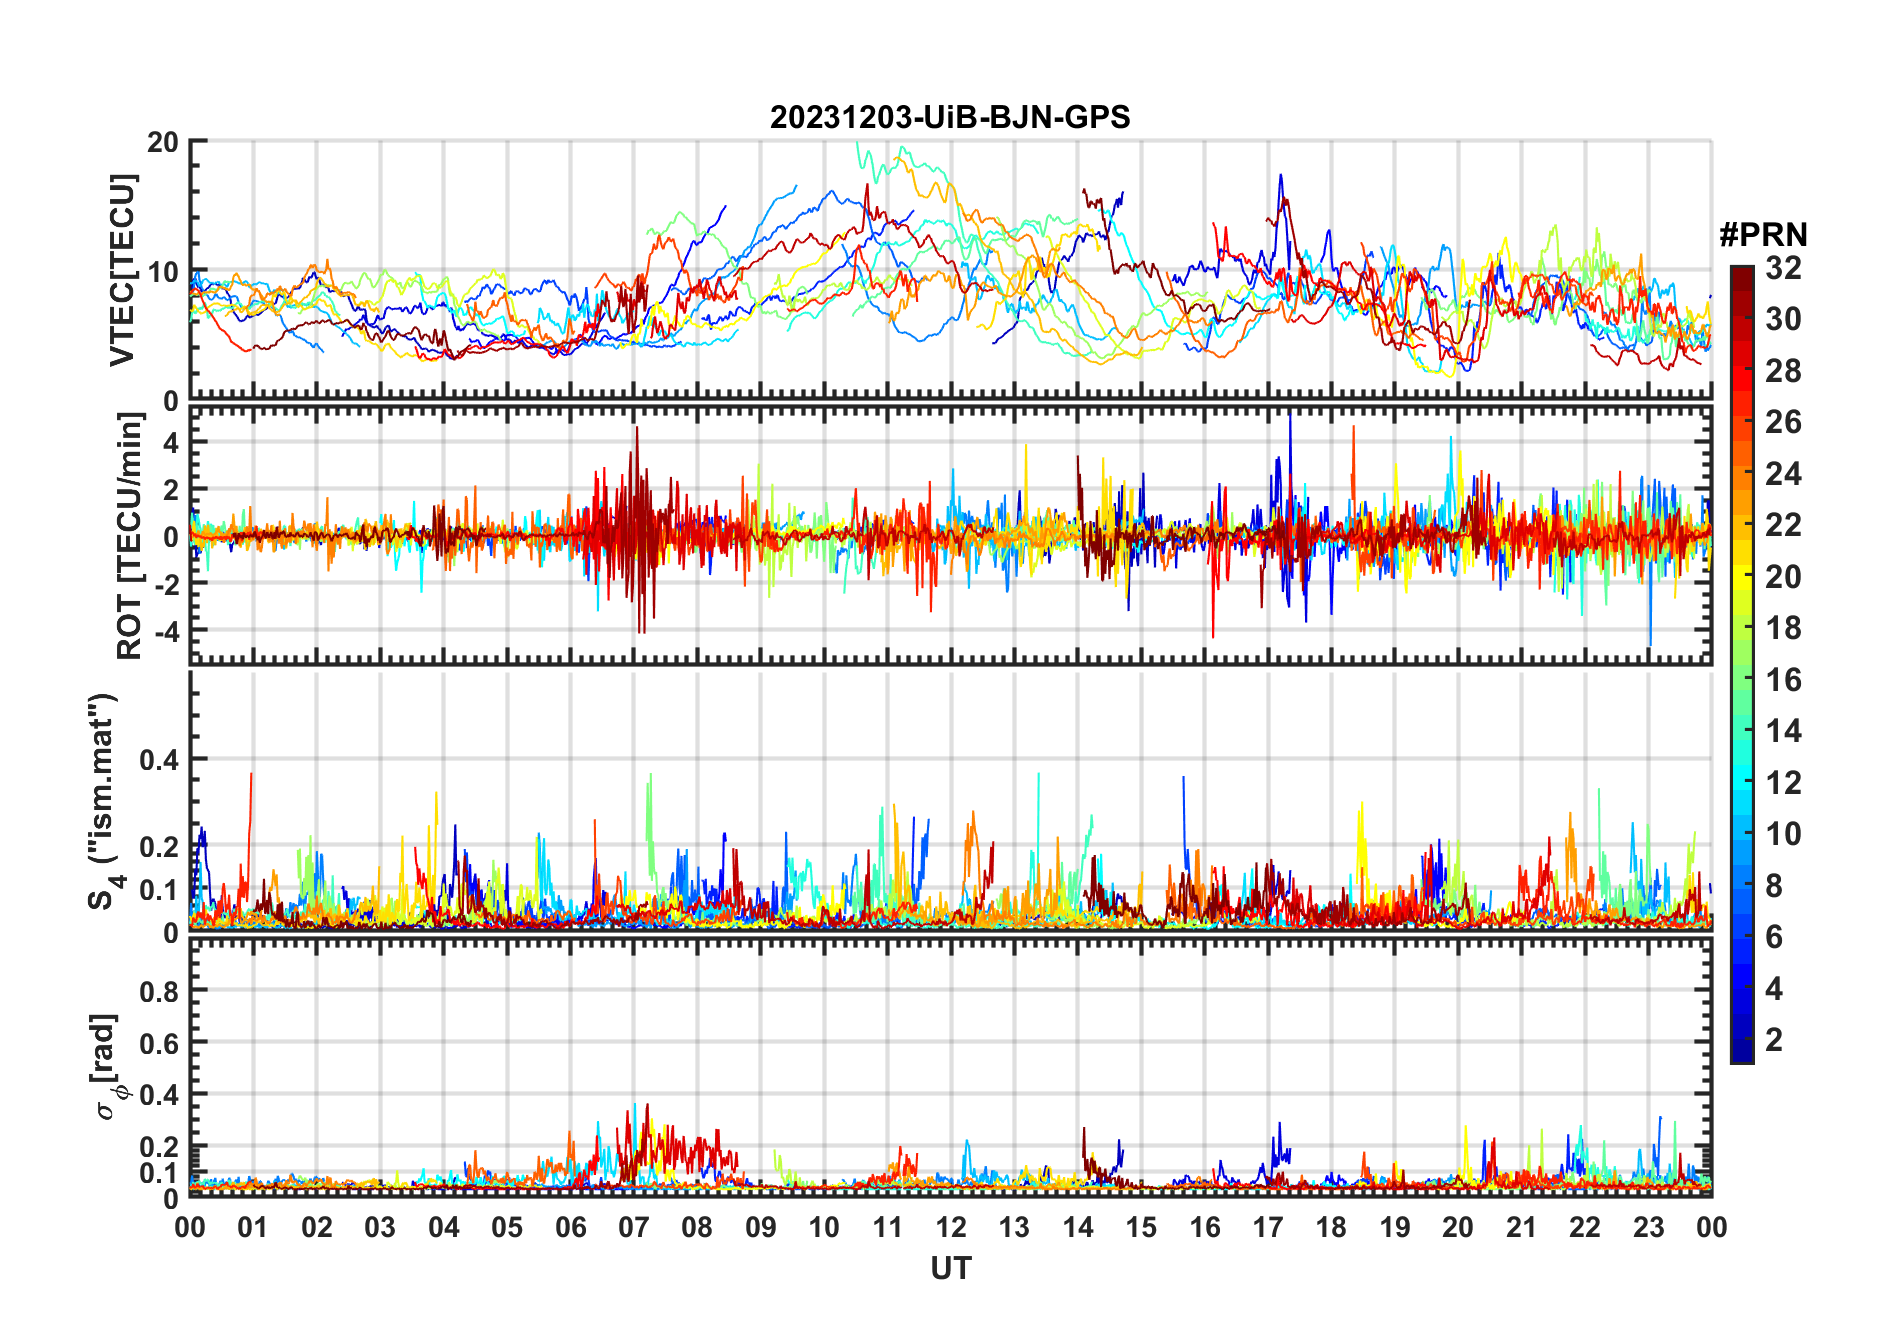Screen dimensions: 1902x1330
Task: Select the 10 tick on the VTEC axis
Action: coord(163,271)
